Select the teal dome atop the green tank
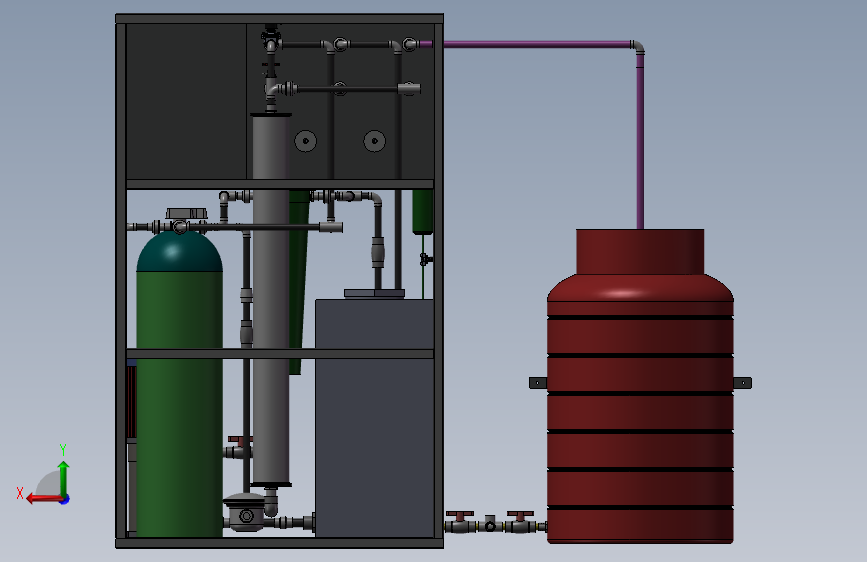Image resolution: width=867 pixels, height=562 pixels. click(x=179, y=252)
